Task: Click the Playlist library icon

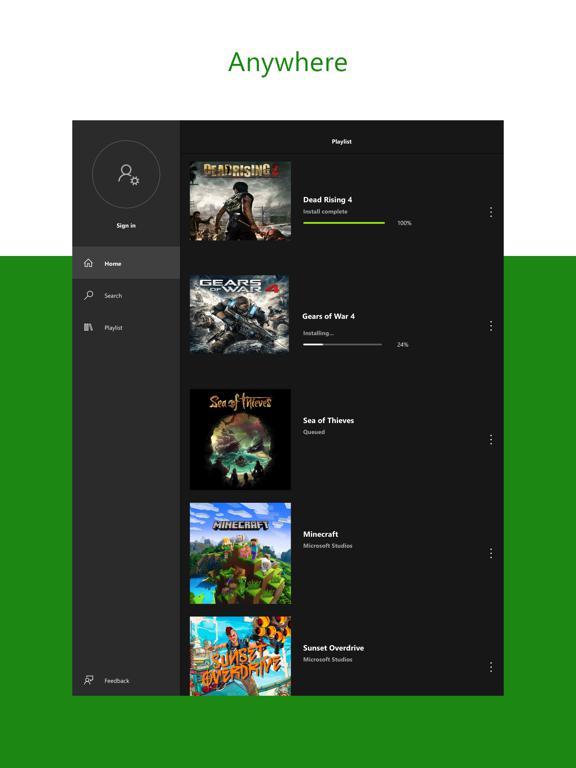Action: coord(88,327)
